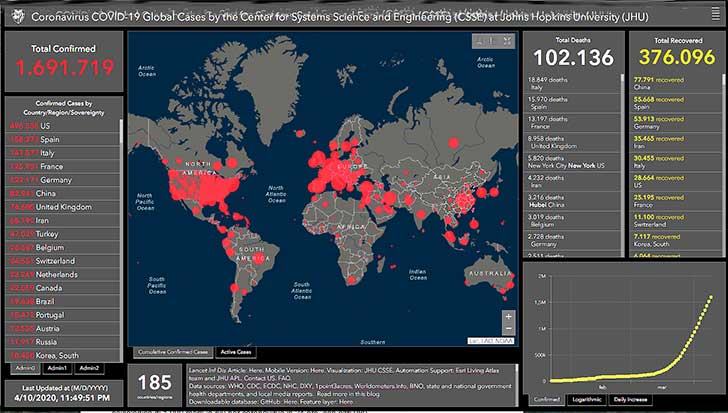
Task: Select United Kingdom in the confirmed cases list
Action: click(63, 207)
